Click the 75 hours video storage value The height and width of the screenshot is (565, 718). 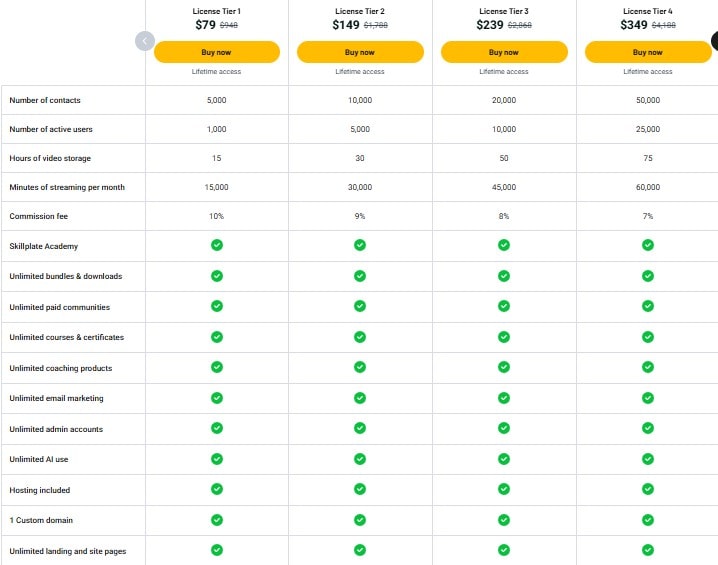click(x=648, y=158)
